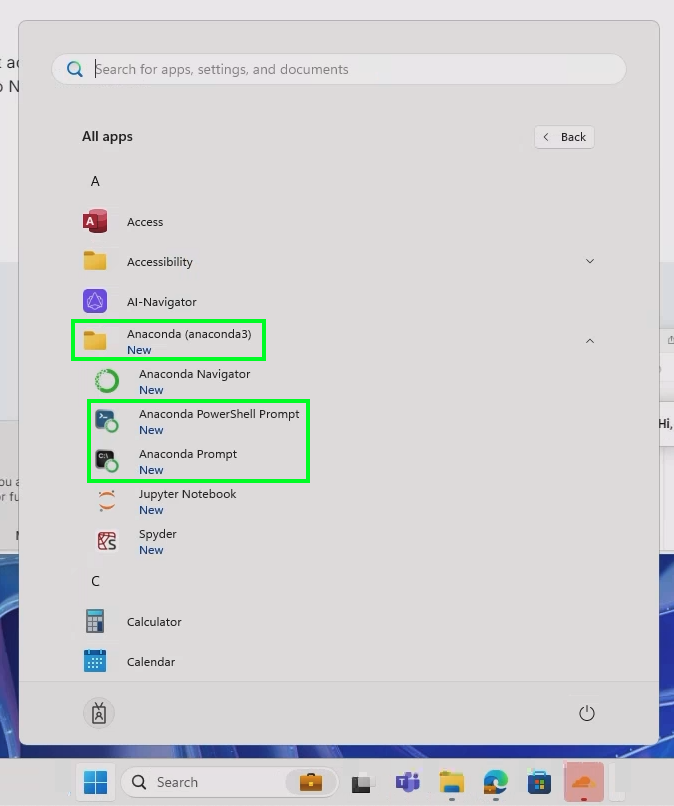Collapse the Anaconda (anaconda3) folder chevron
Viewport: 674px width, 806px height.
click(590, 341)
